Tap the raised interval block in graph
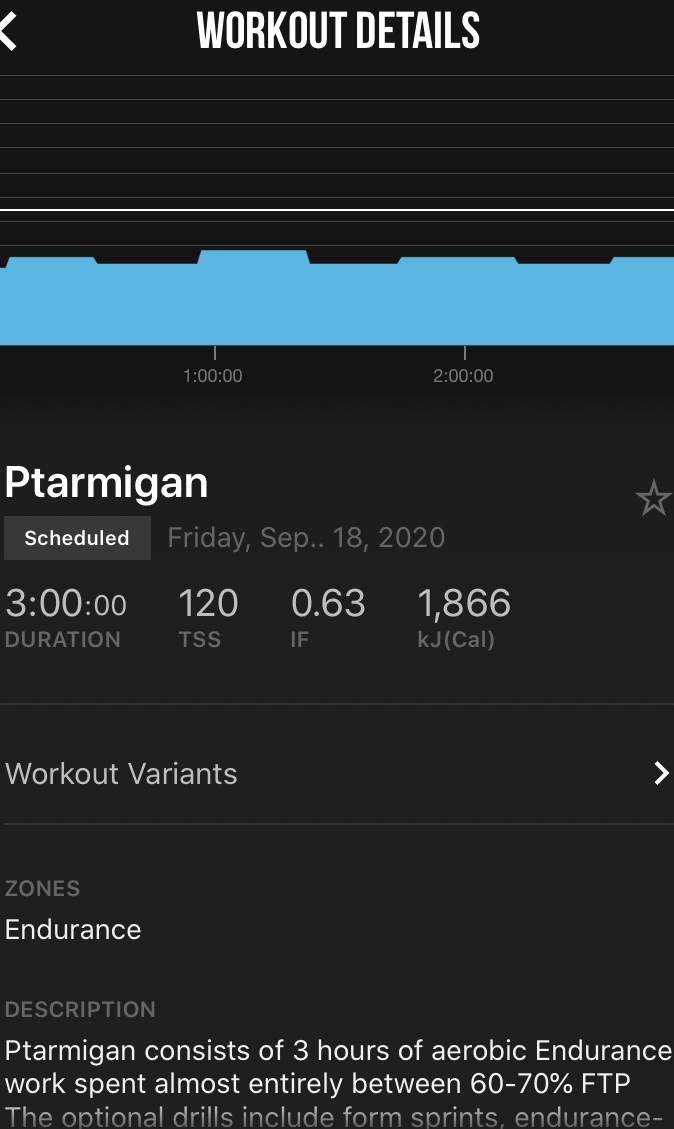 [x=254, y=262]
